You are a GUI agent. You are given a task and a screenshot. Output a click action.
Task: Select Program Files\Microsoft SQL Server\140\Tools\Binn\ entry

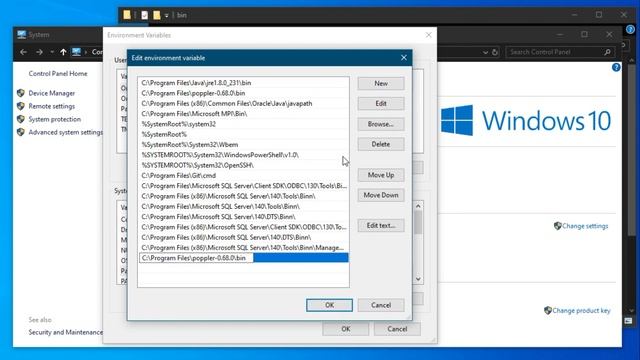click(x=243, y=206)
